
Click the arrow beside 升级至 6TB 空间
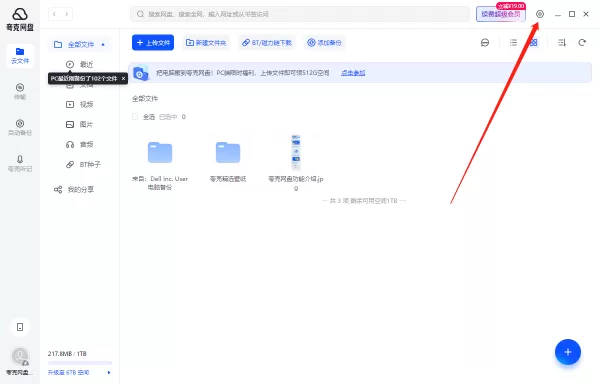pyautogui.click(x=109, y=372)
